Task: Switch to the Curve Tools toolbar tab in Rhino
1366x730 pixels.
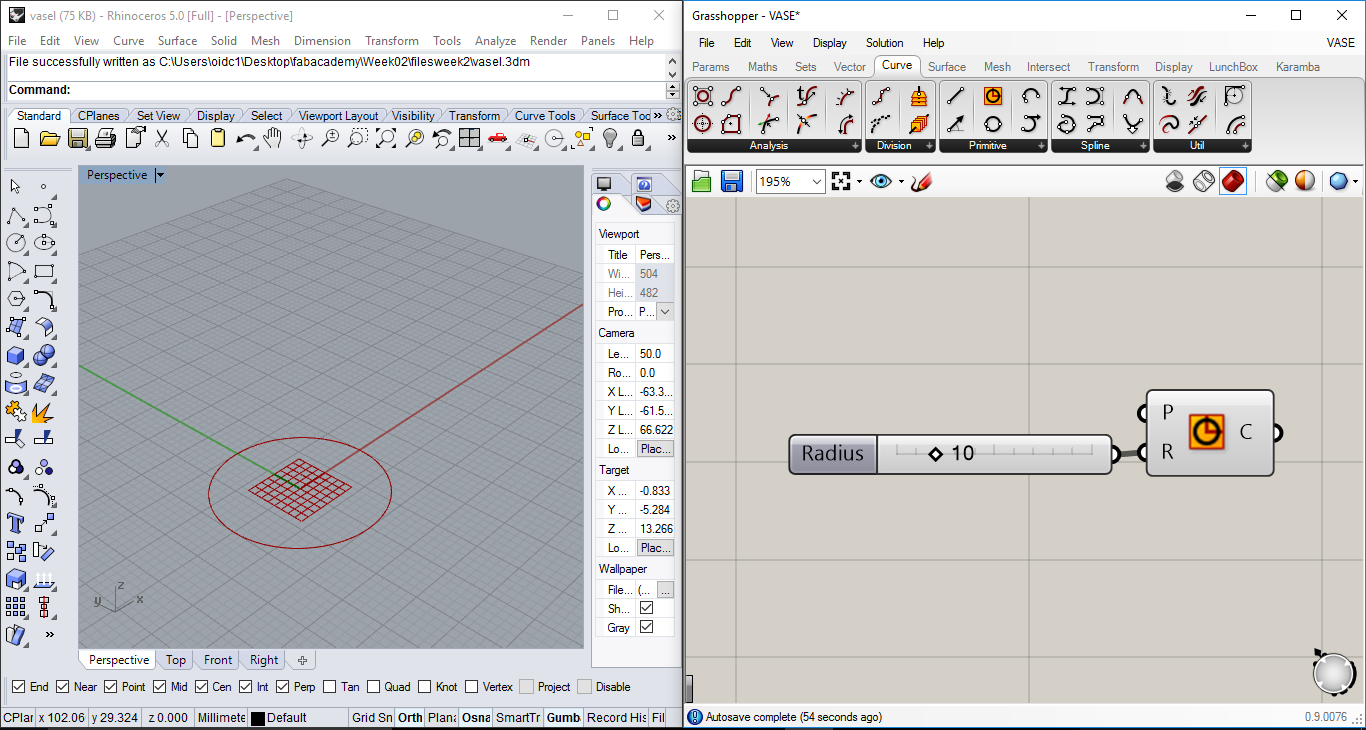Action: click(544, 116)
